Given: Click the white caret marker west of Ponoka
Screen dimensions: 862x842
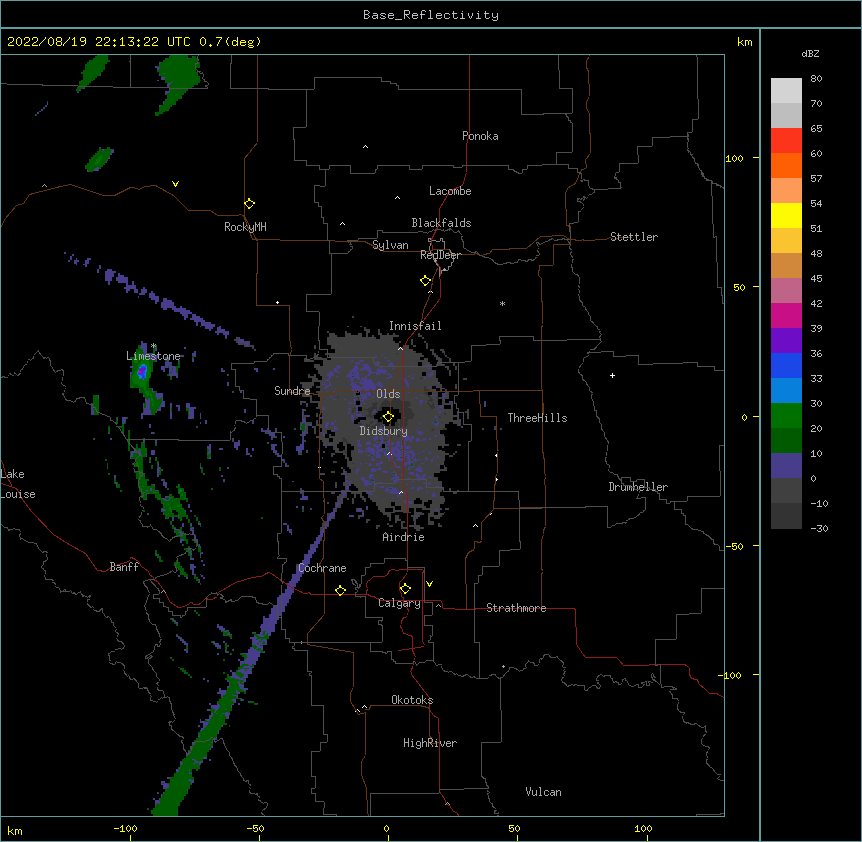Looking at the screenshot, I should tap(365, 147).
